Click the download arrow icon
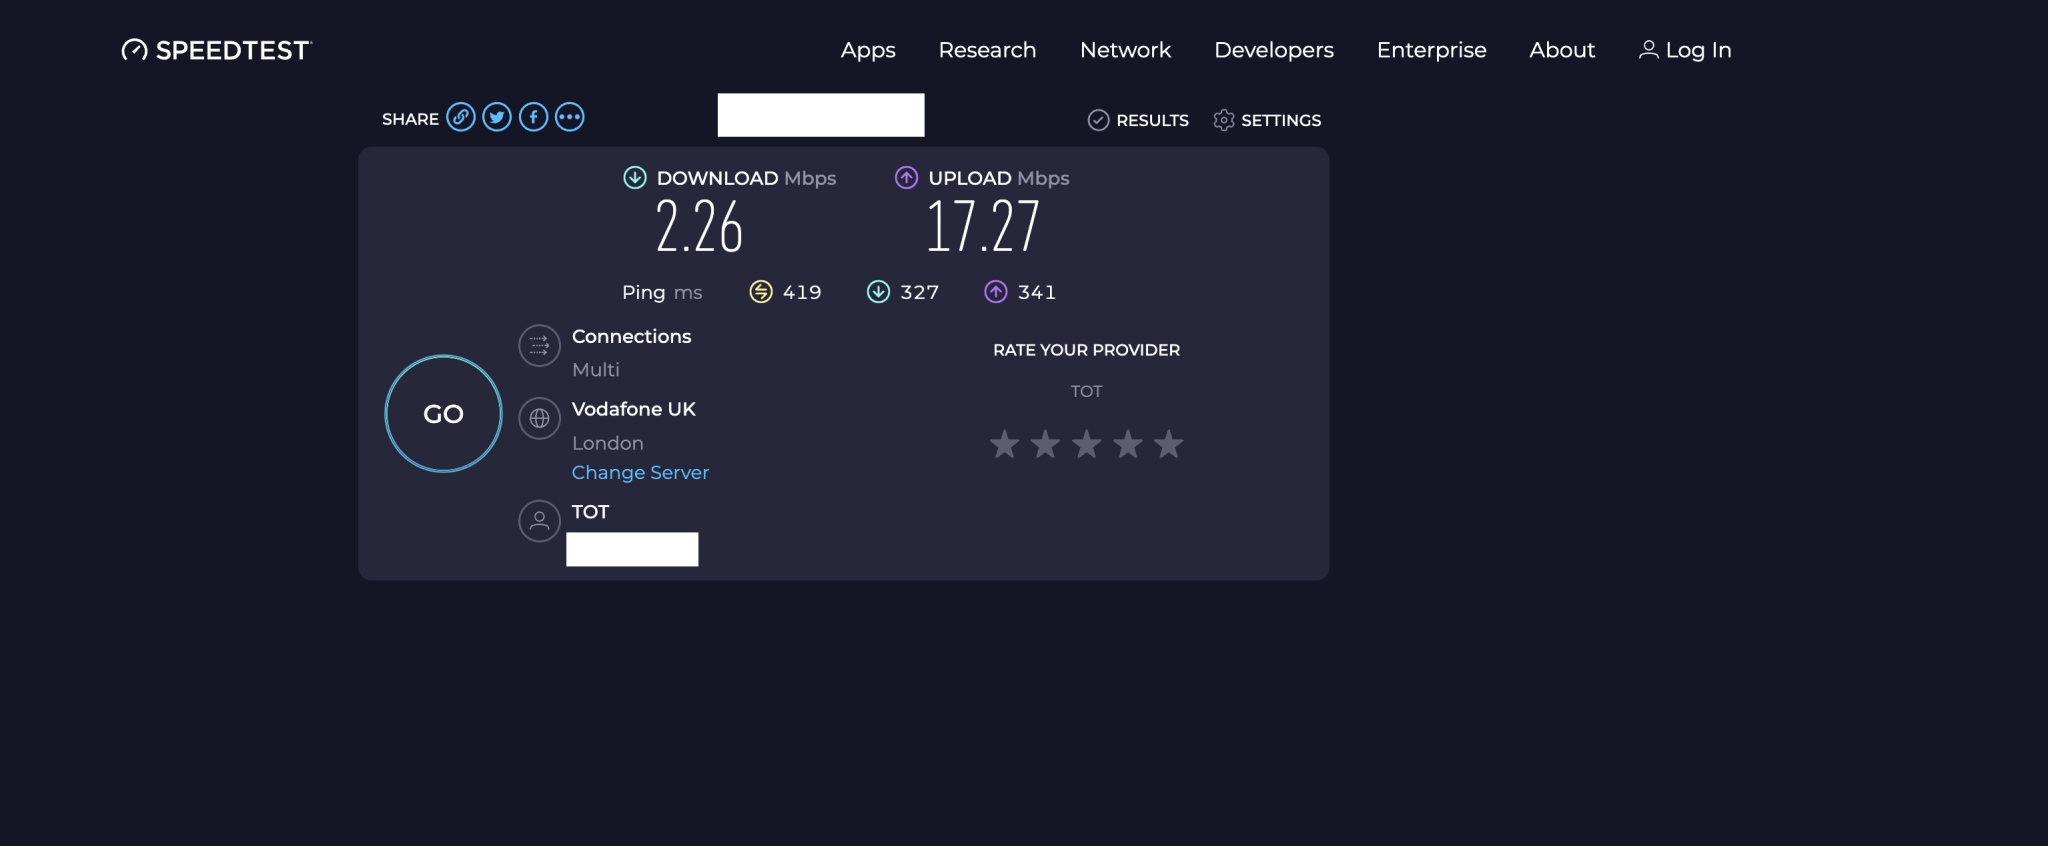Image resolution: width=2048 pixels, height=846 pixels. [635, 178]
